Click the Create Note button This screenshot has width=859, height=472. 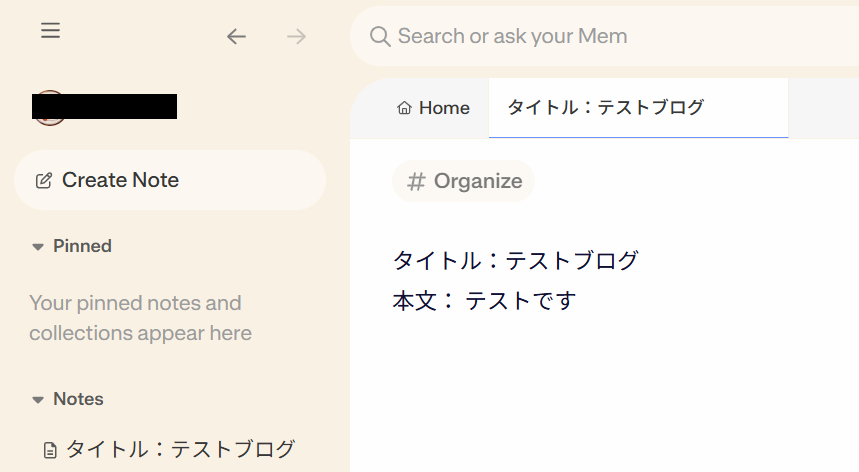point(170,180)
